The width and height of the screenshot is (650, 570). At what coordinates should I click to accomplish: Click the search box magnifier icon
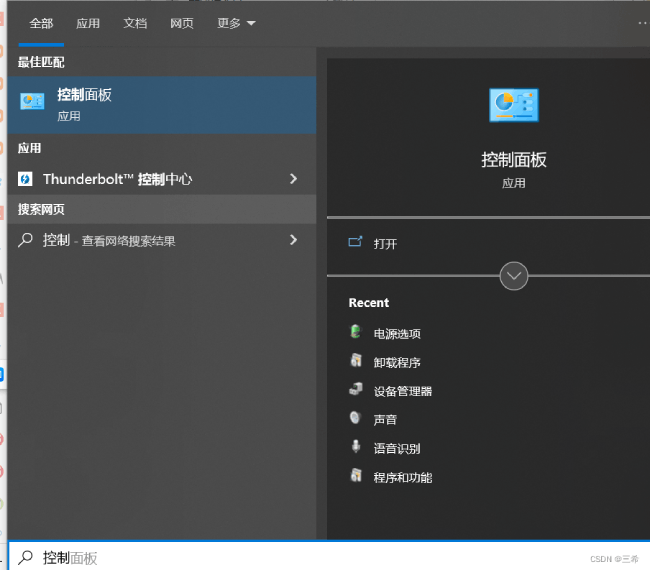click(25, 558)
